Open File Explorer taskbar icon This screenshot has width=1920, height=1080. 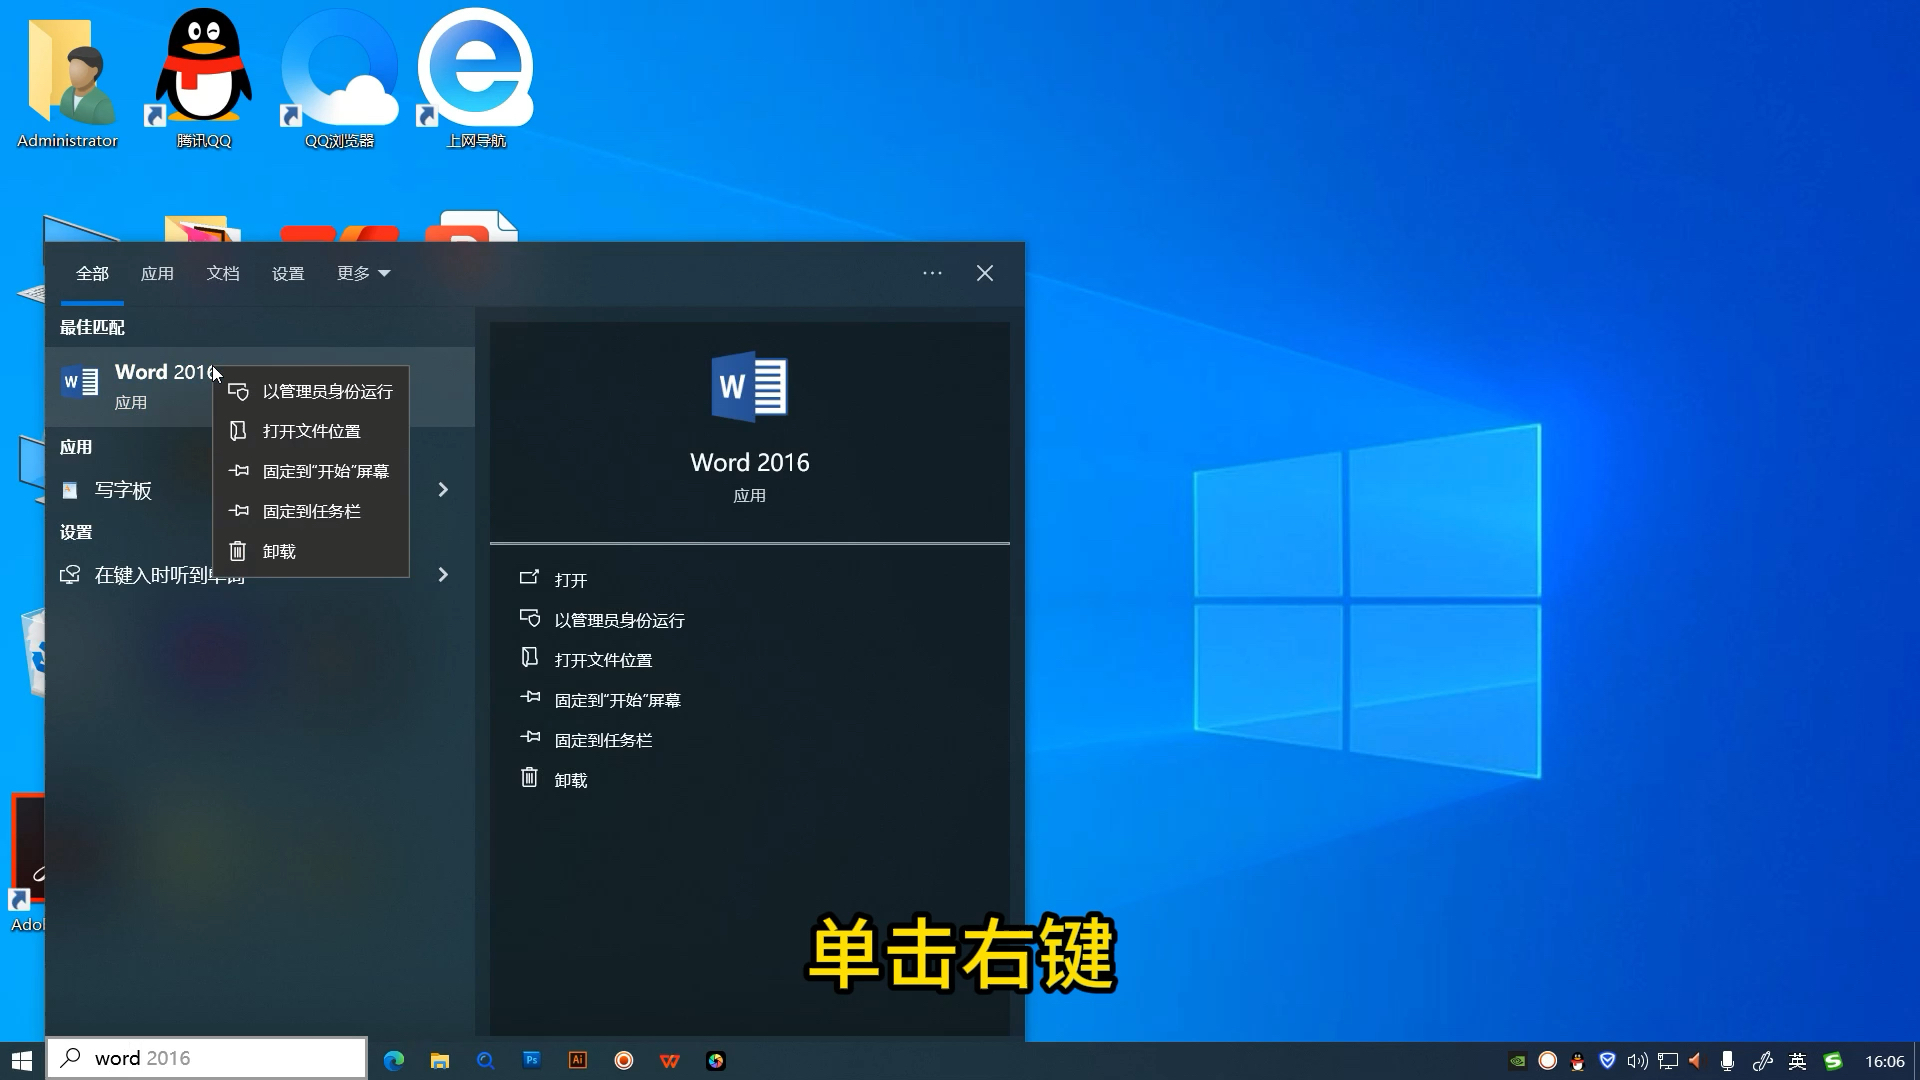pos(439,1059)
